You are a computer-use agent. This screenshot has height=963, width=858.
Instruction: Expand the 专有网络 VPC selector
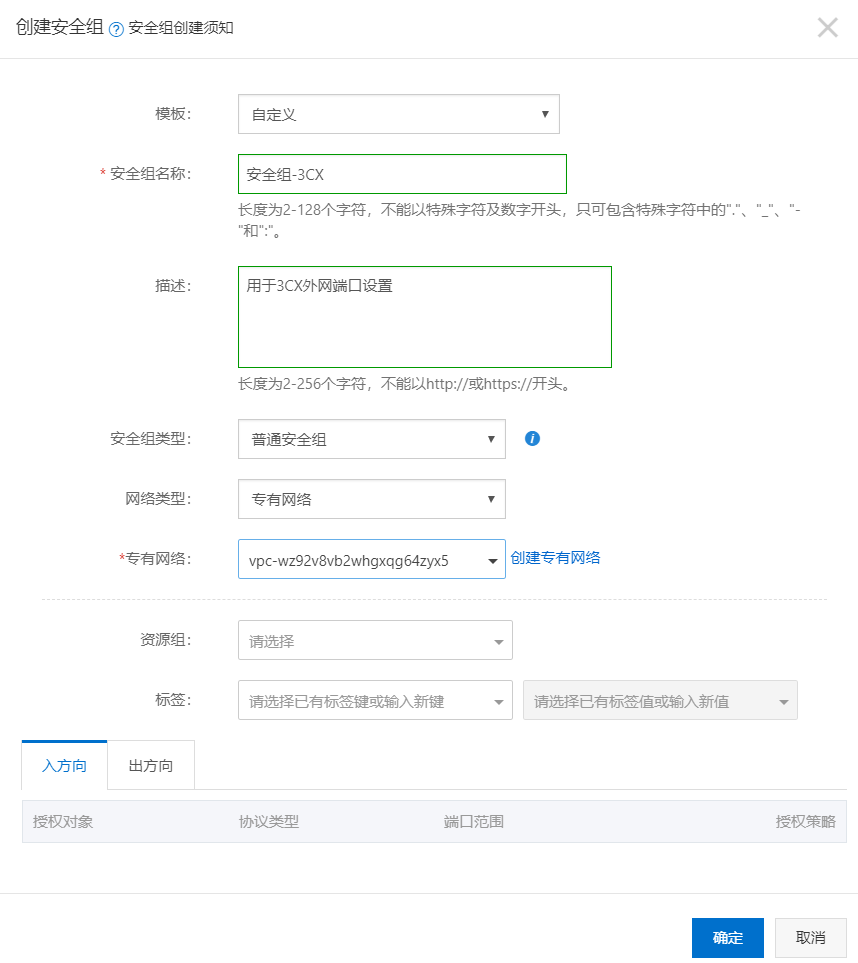[x=372, y=559]
